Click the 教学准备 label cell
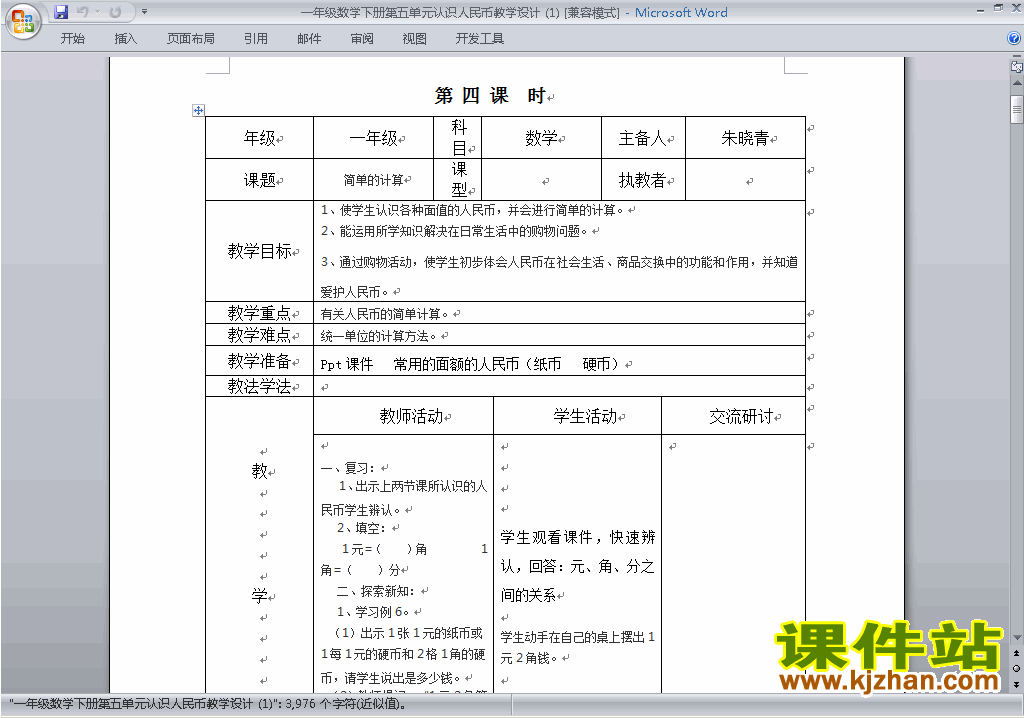This screenshot has height=718, width=1024. [x=259, y=361]
